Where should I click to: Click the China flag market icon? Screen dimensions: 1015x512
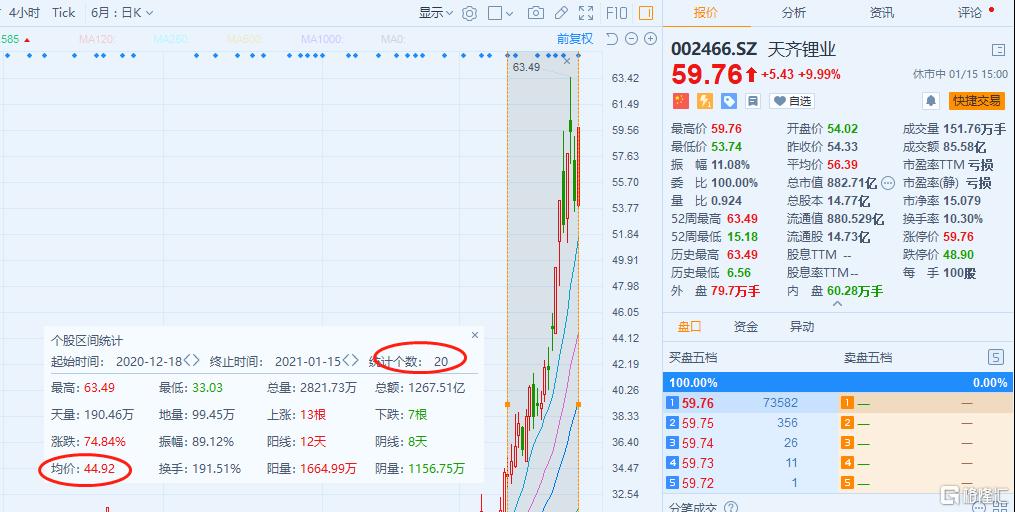click(680, 101)
